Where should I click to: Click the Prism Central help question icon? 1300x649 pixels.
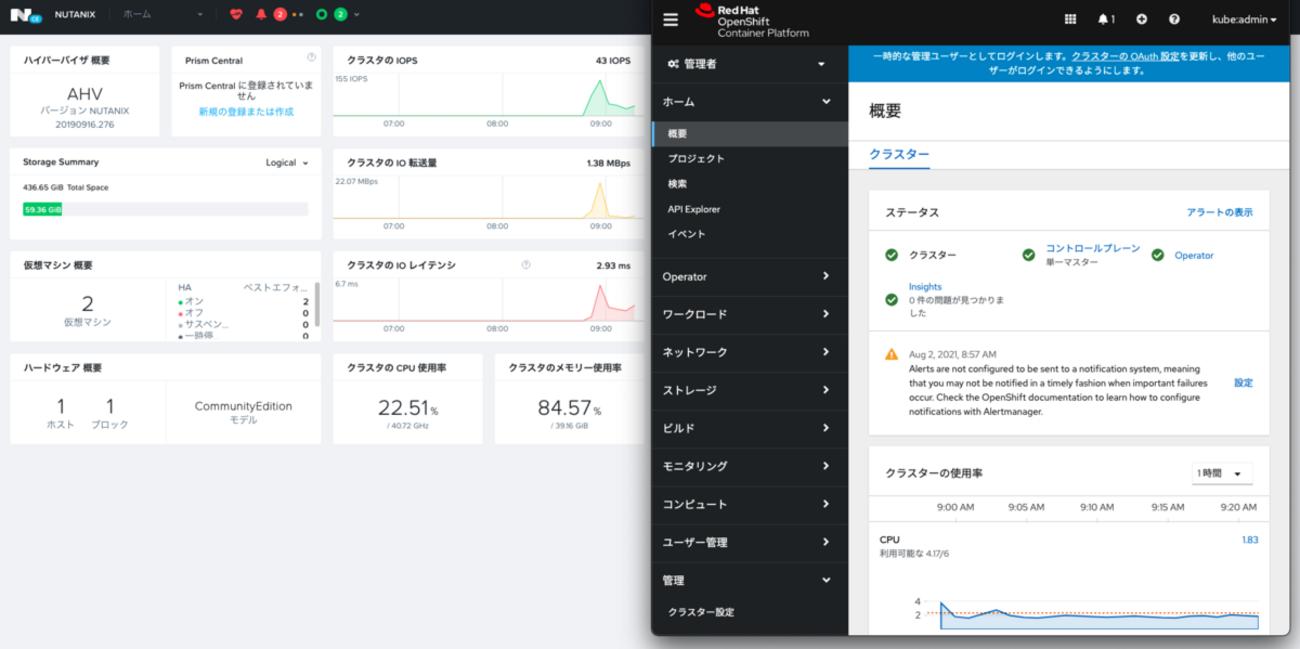(x=312, y=58)
